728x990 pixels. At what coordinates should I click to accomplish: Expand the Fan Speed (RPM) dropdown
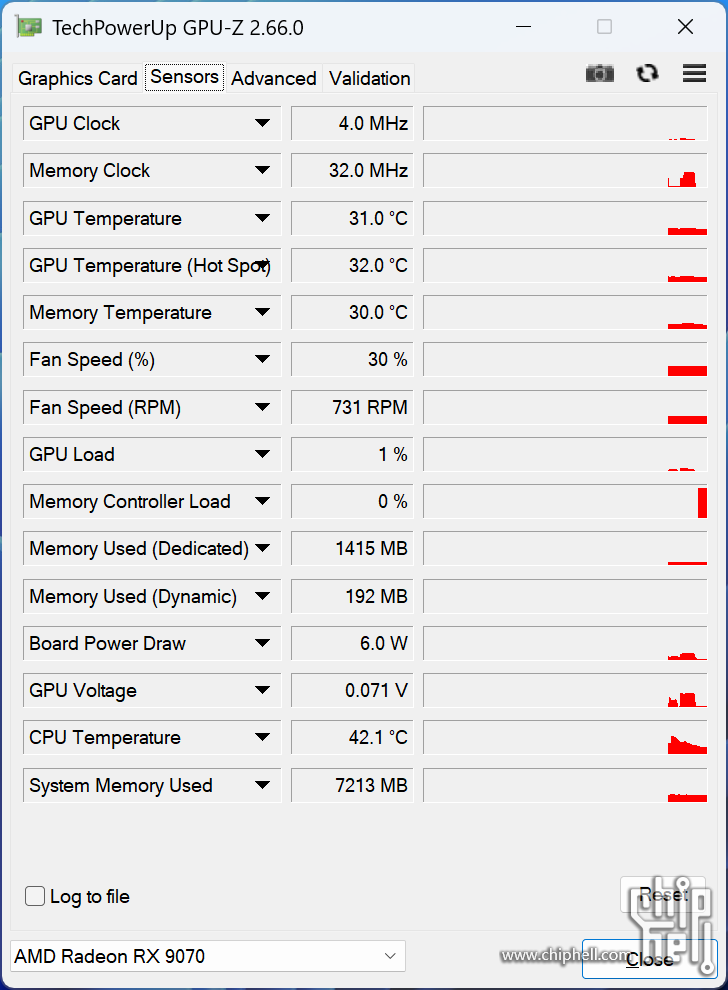coord(263,407)
